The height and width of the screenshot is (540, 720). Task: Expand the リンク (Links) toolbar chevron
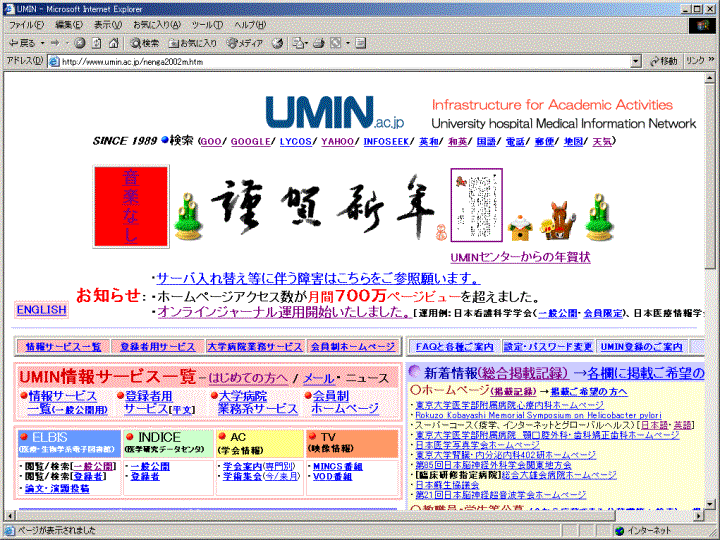tap(711, 61)
